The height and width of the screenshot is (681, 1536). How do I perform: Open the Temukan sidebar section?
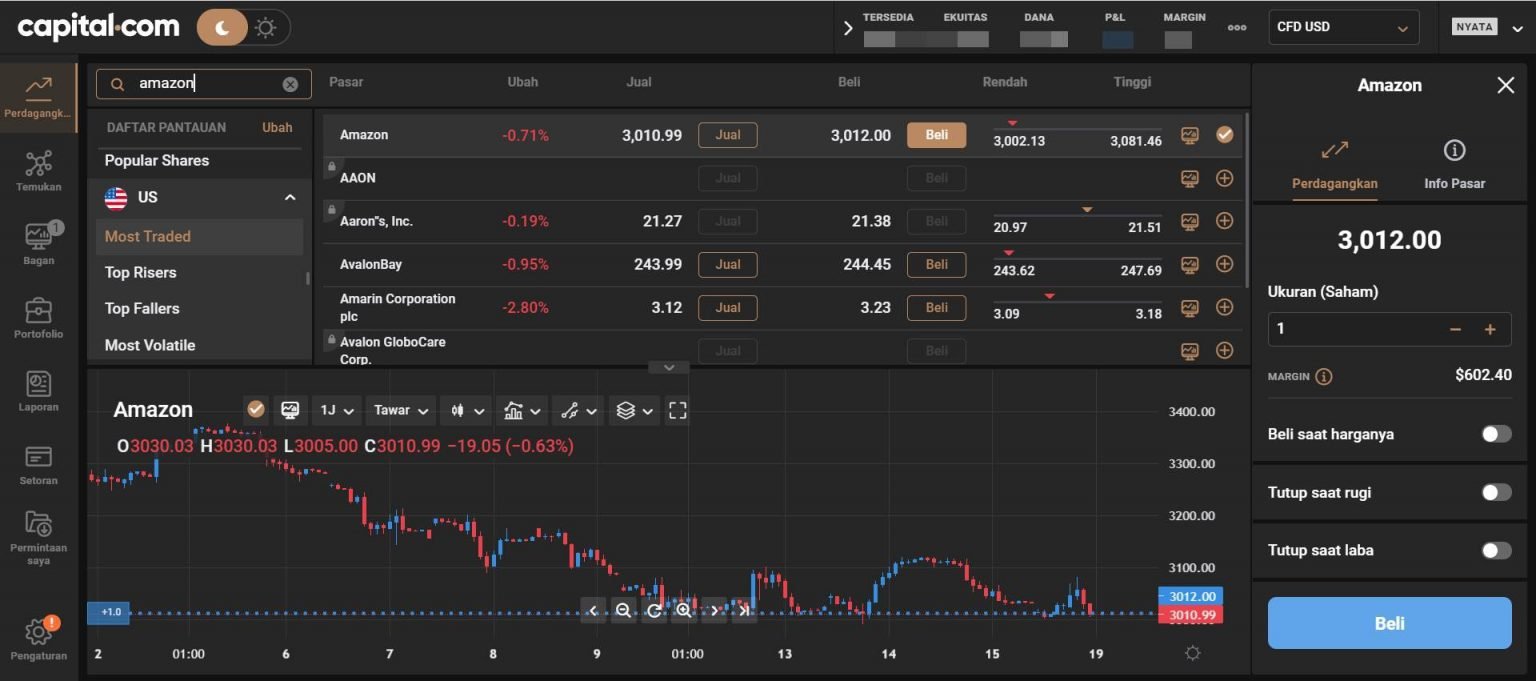(38, 170)
